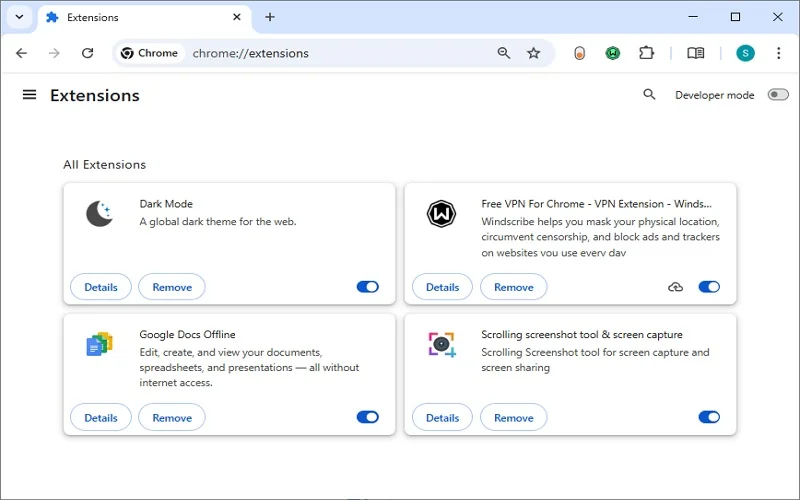Viewport: 800px width, 500px height.
Task: Turn off the Free VPN extension toggle
Action: click(709, 287)
